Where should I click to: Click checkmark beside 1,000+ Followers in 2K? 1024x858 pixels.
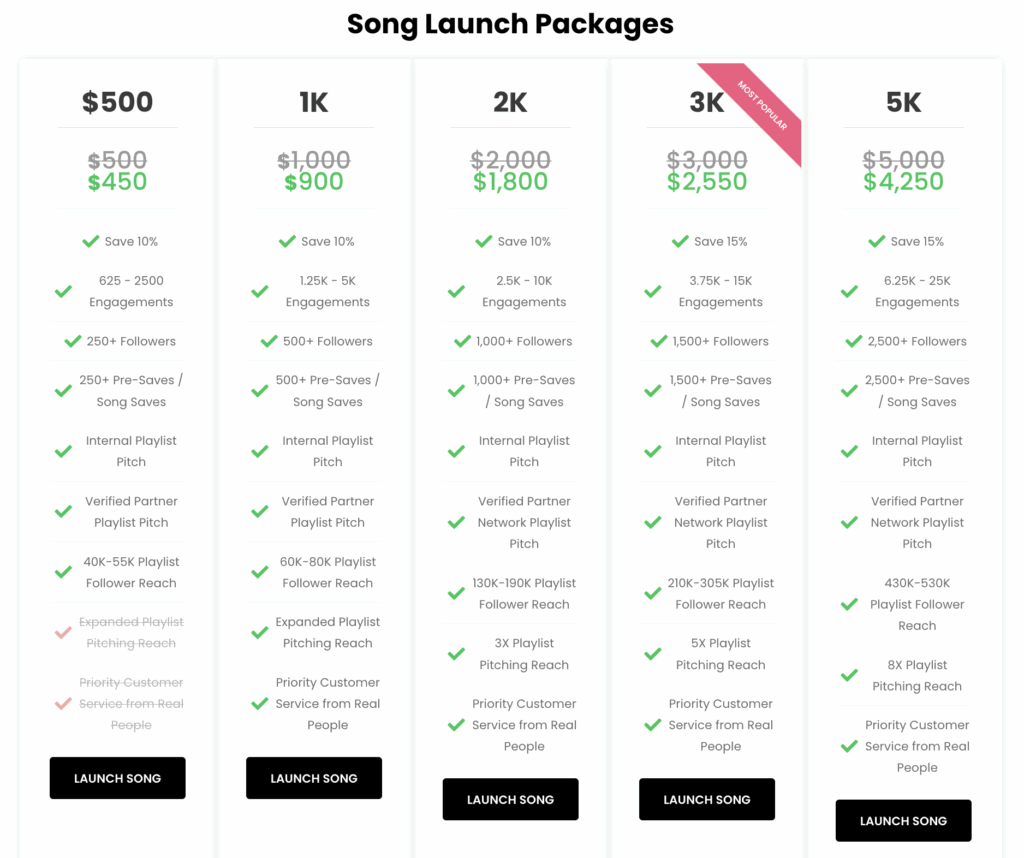pos(462,341)
